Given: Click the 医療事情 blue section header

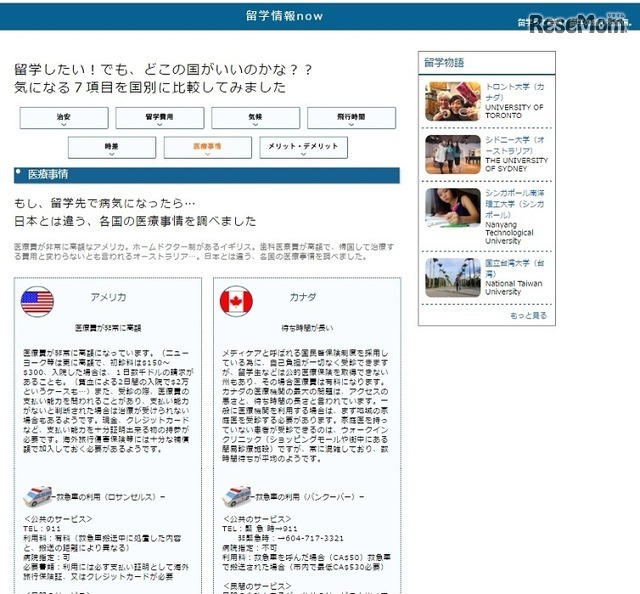Looking at the screenshot, I should tap(207, 175).
